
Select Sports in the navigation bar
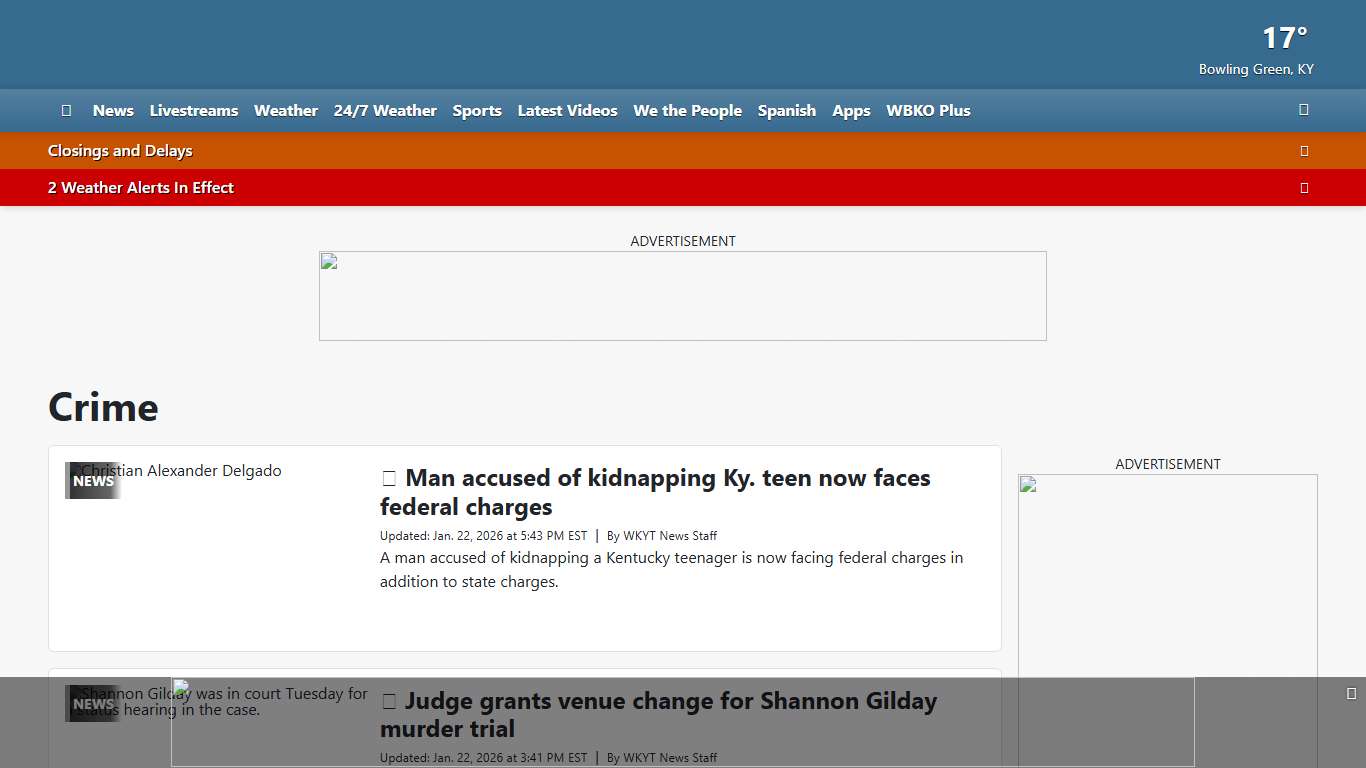point(476,111)
